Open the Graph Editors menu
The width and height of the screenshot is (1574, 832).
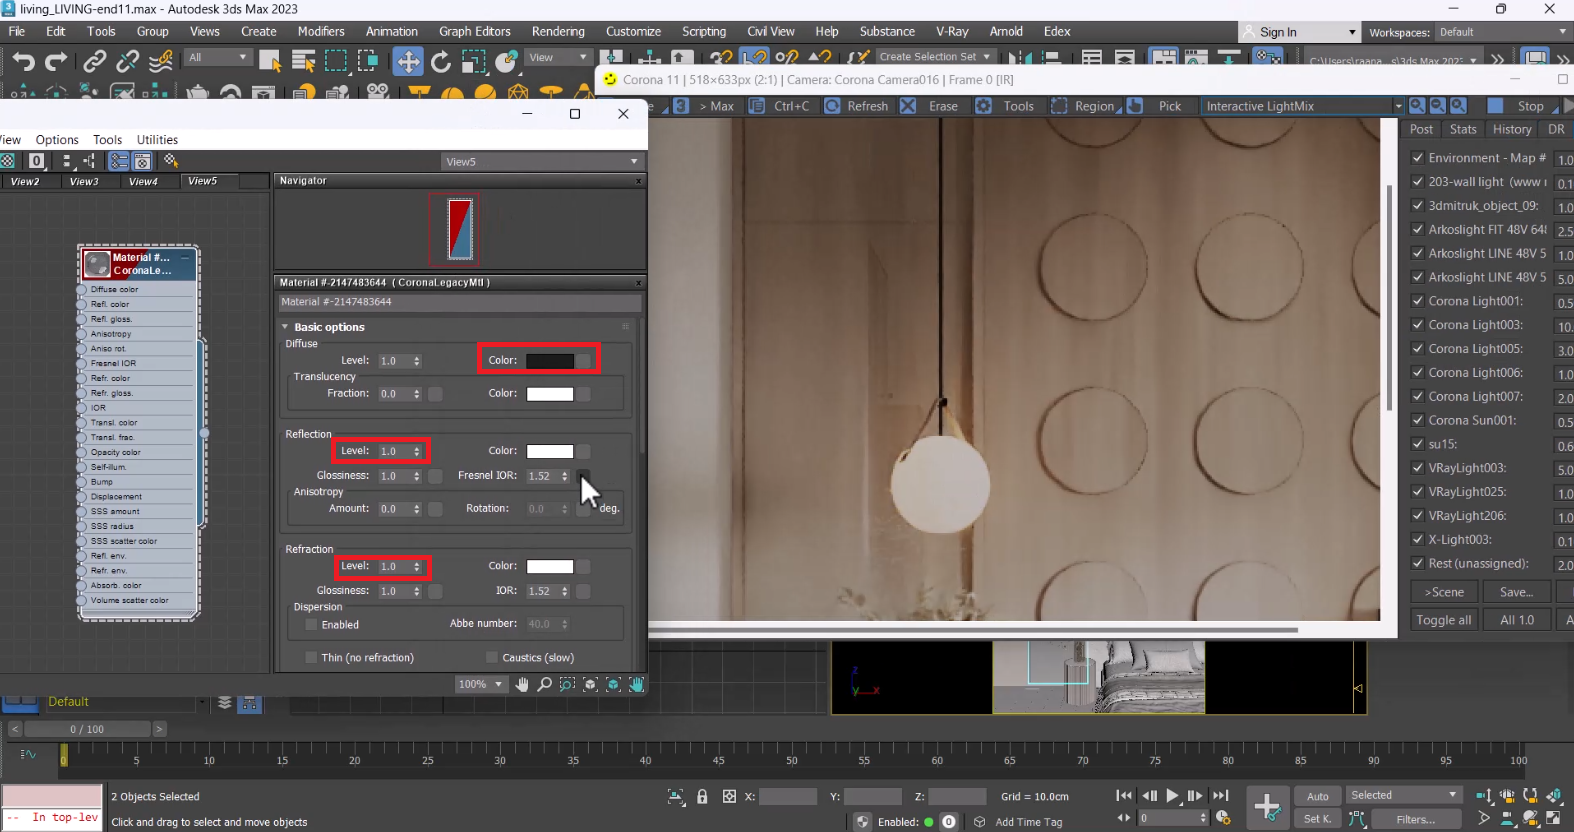474,32
